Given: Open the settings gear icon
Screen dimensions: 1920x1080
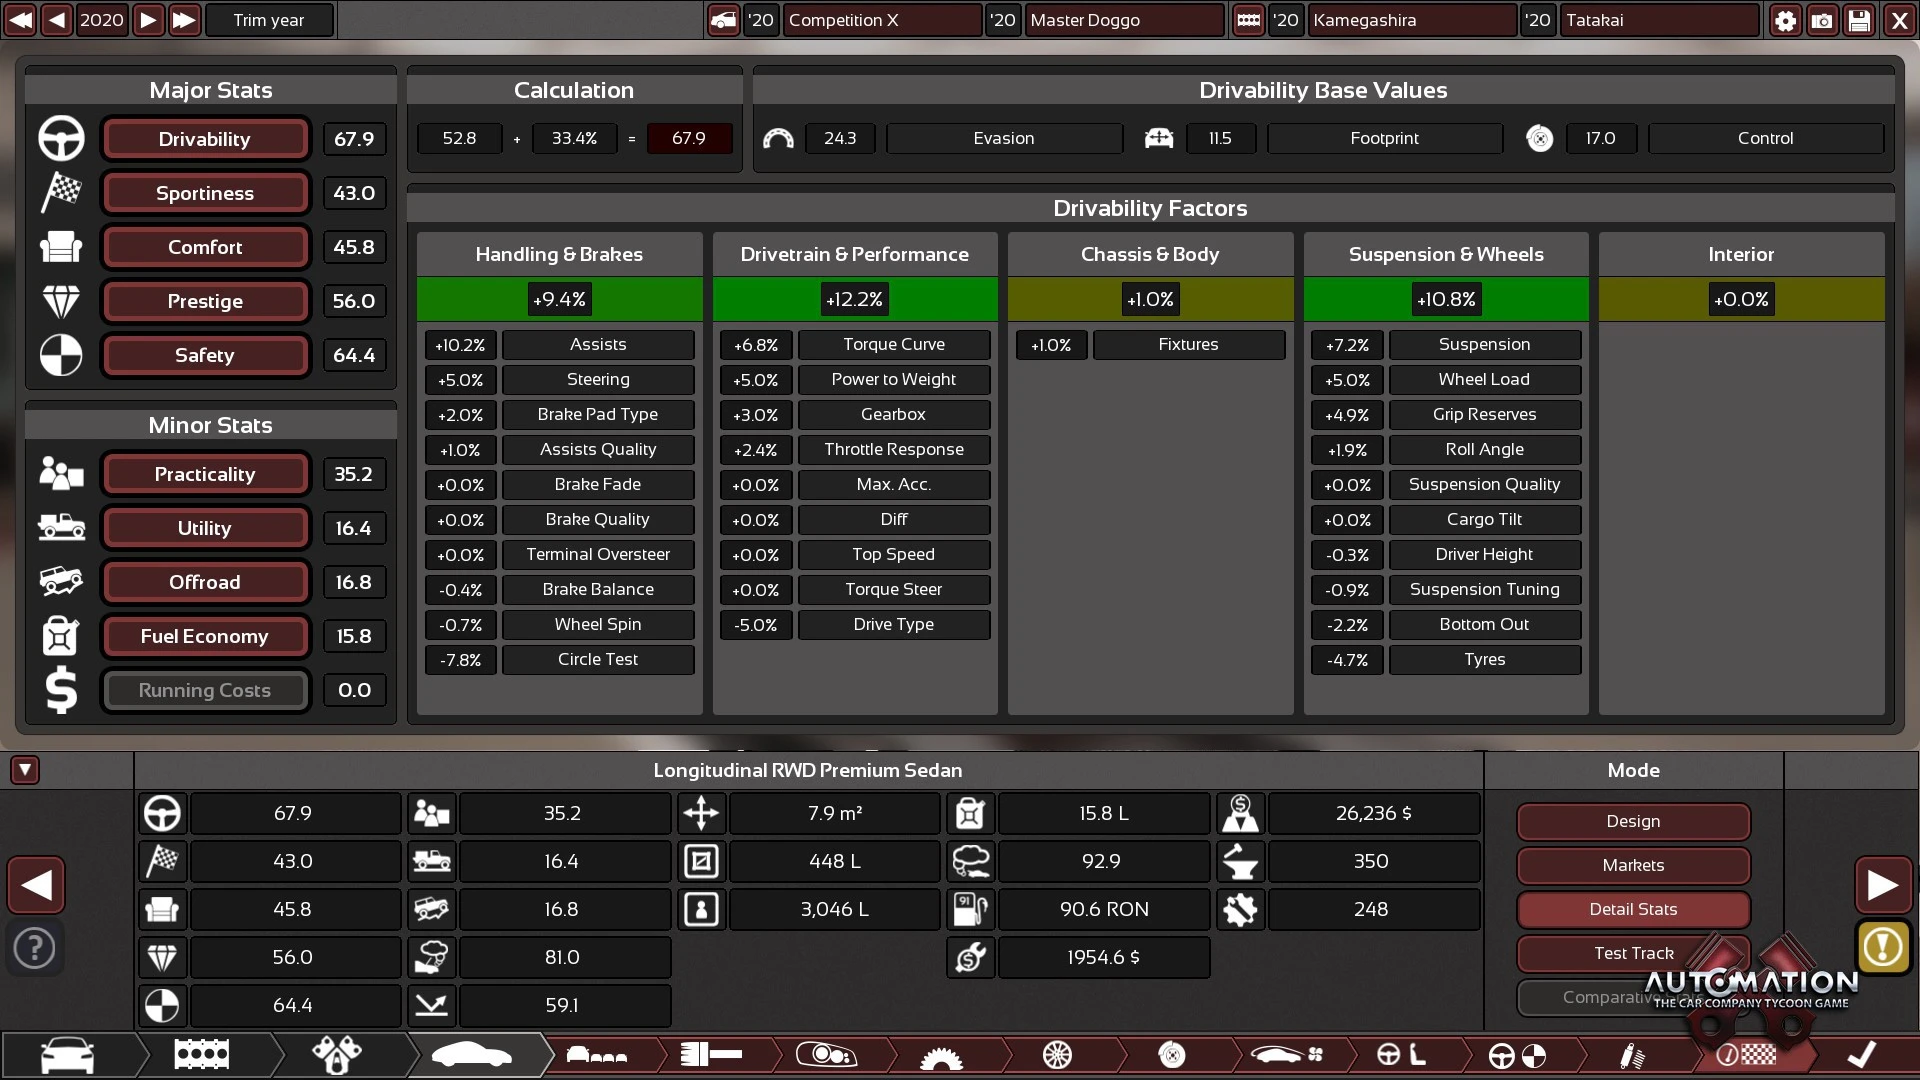Looking at the screenshot, I should (1785, 20).
